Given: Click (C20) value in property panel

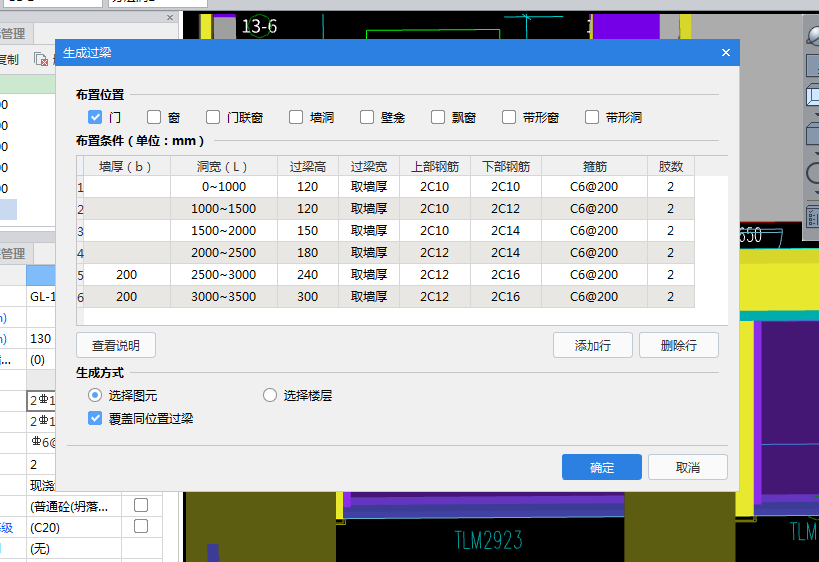Looking at the screenshot, I should [45, 528].
